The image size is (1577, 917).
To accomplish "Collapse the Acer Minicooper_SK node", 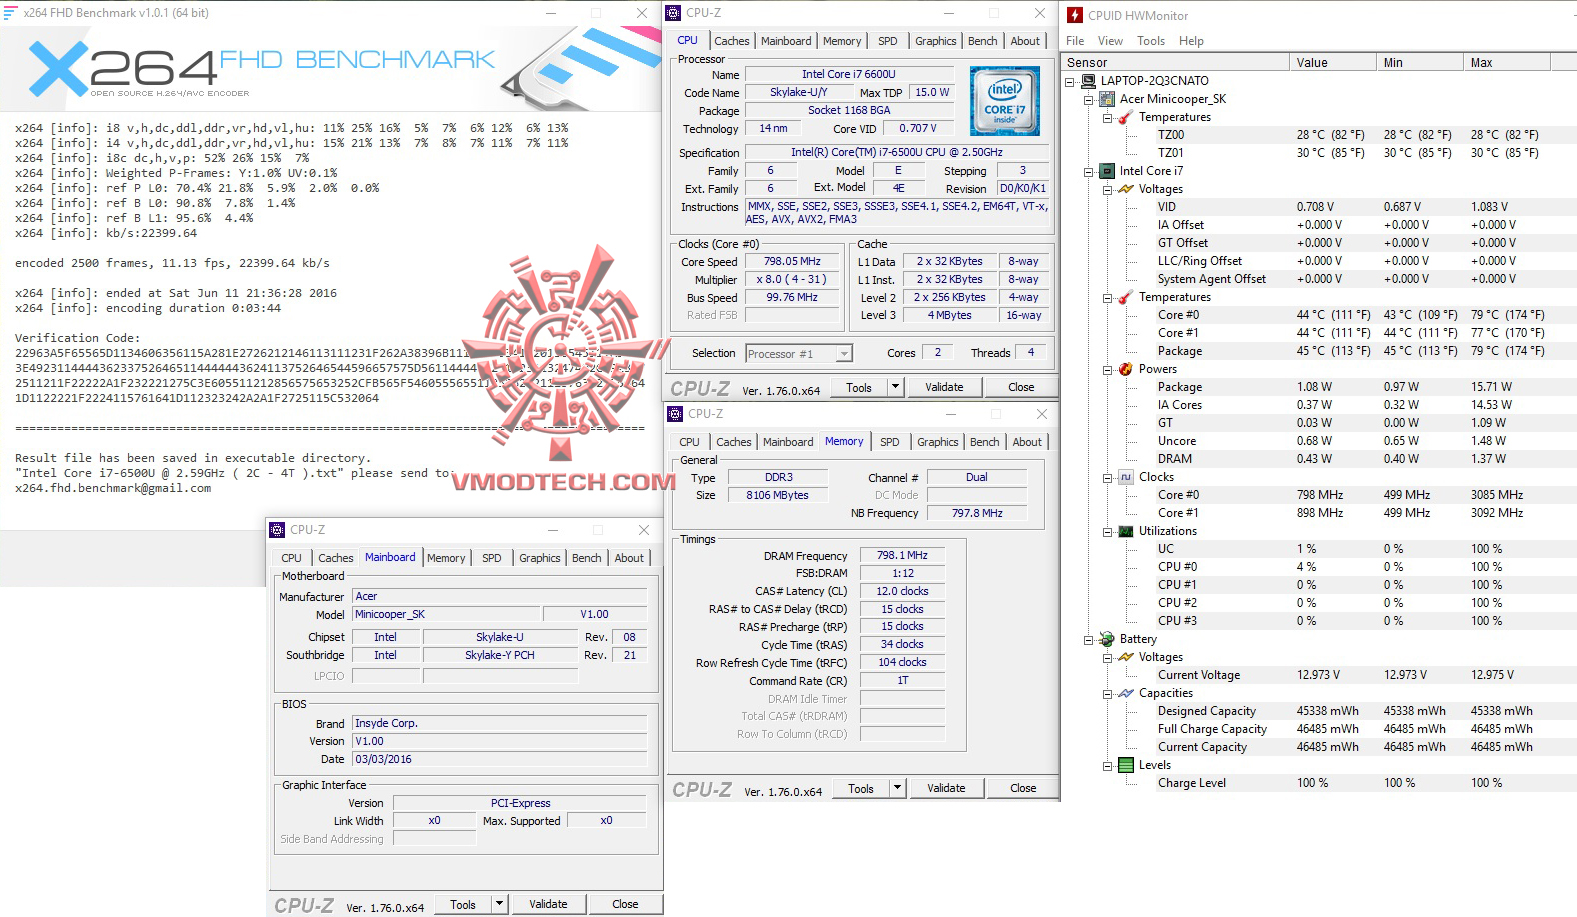I will pyautogui.click(x=1089, y=99).
